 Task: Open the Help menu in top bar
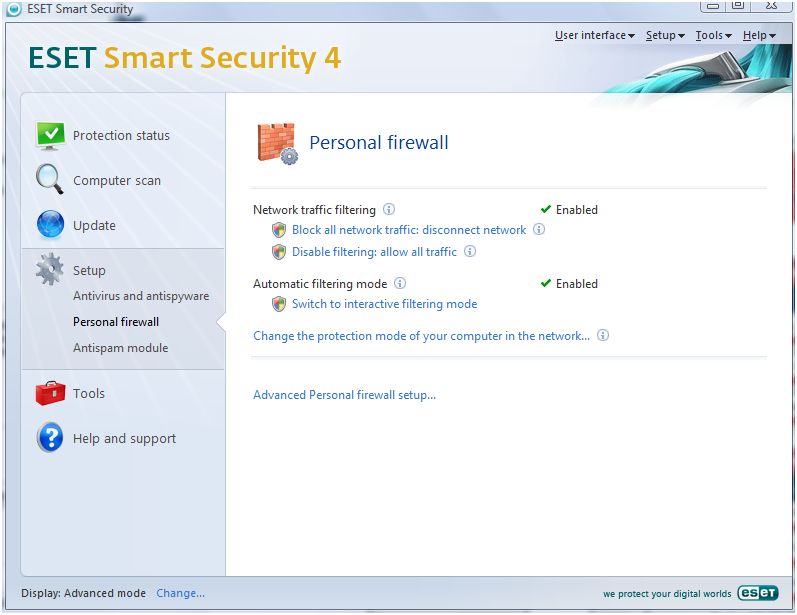coord(759,36)
